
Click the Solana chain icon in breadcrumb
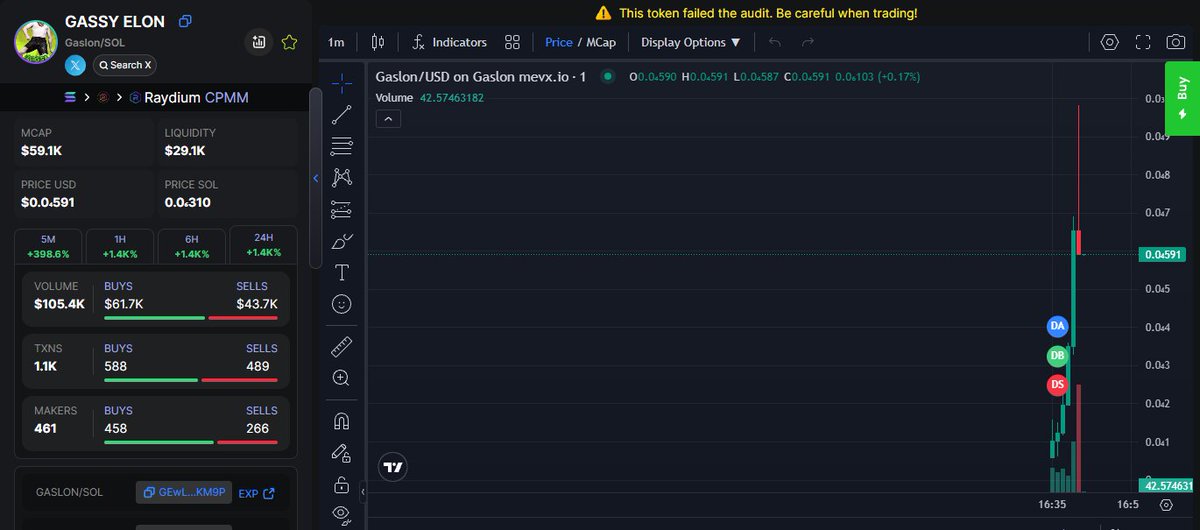[x=70, y=98]
